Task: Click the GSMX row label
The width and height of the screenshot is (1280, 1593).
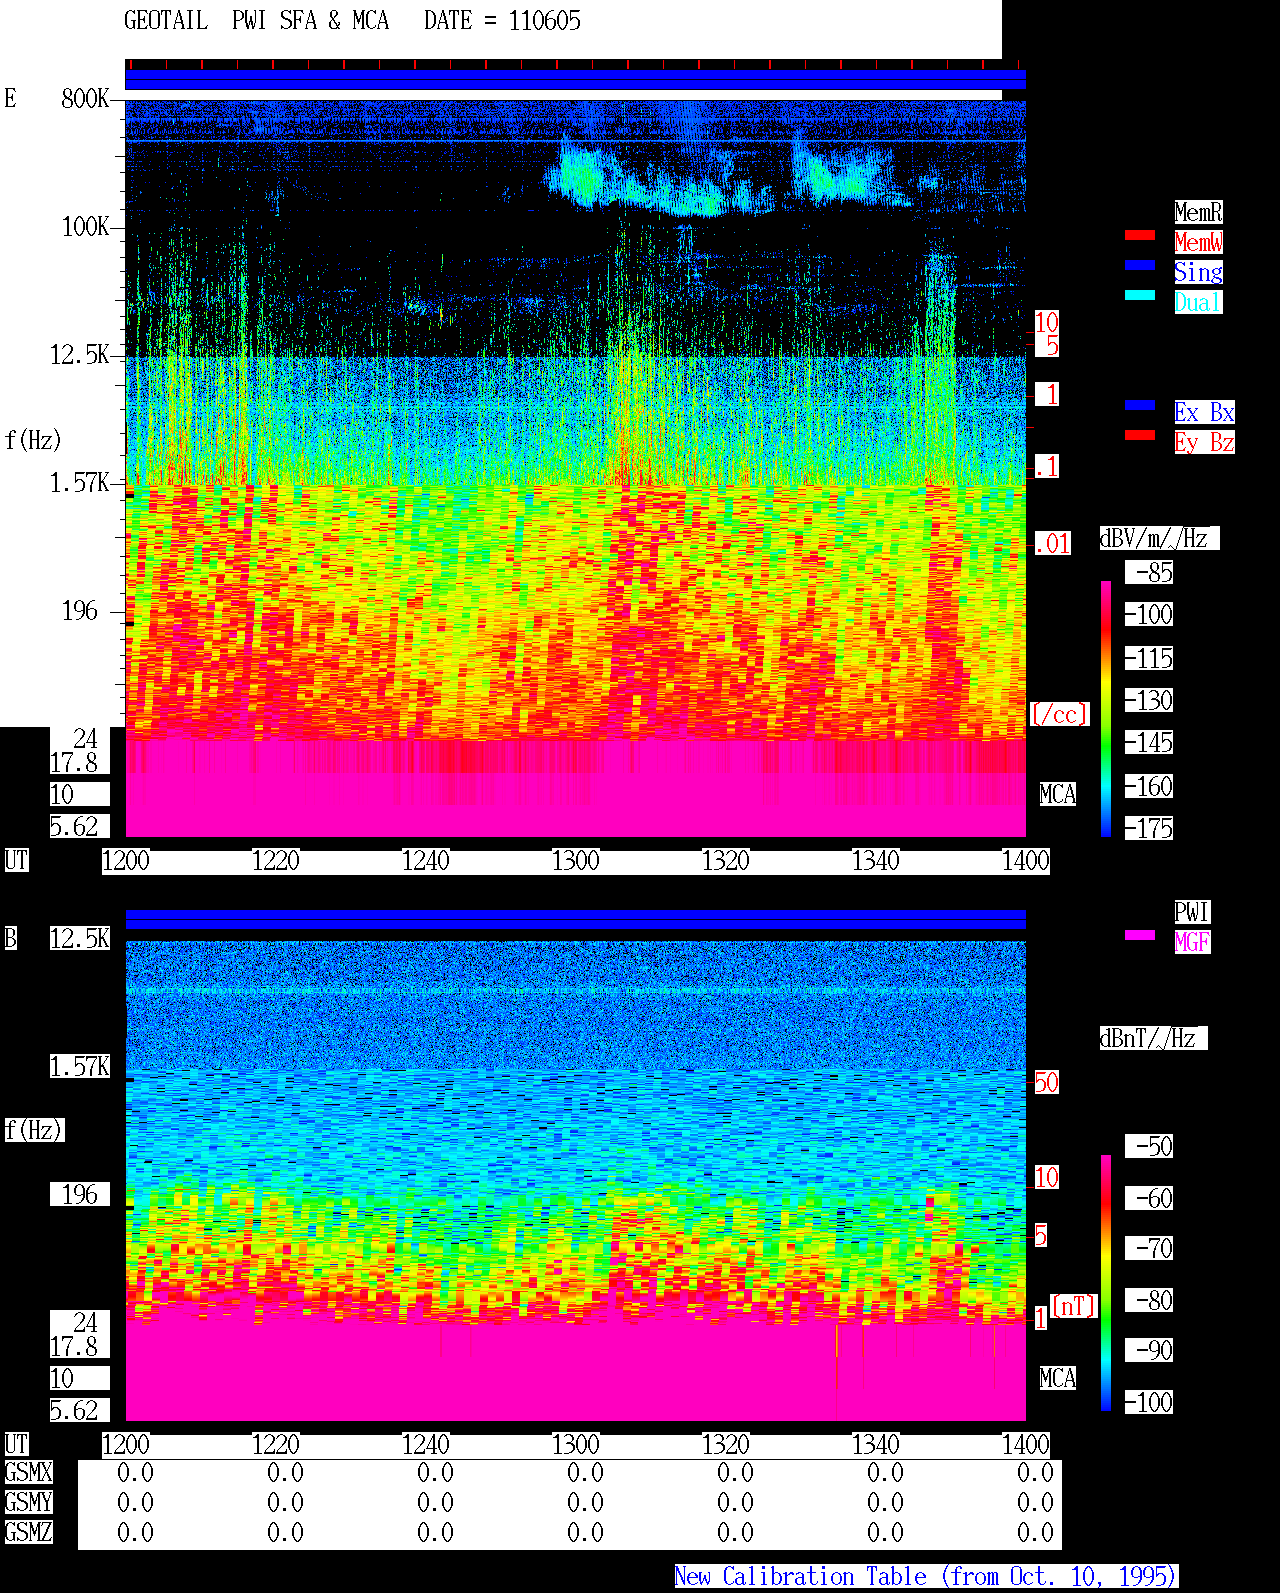Action: tap(29, 1472)
